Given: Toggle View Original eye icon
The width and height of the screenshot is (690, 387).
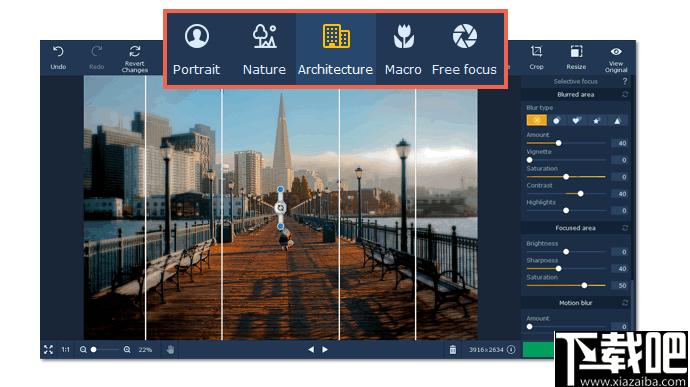Looking at the screenshot, I should tap(616, 52).
